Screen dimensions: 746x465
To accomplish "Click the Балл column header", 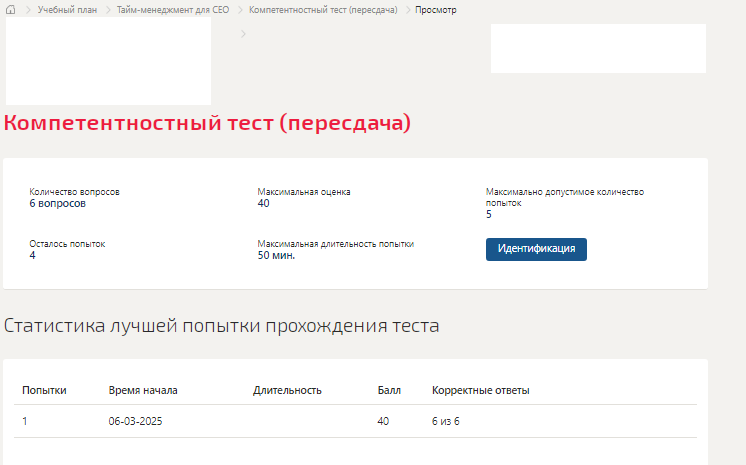I will coord(389,390).
